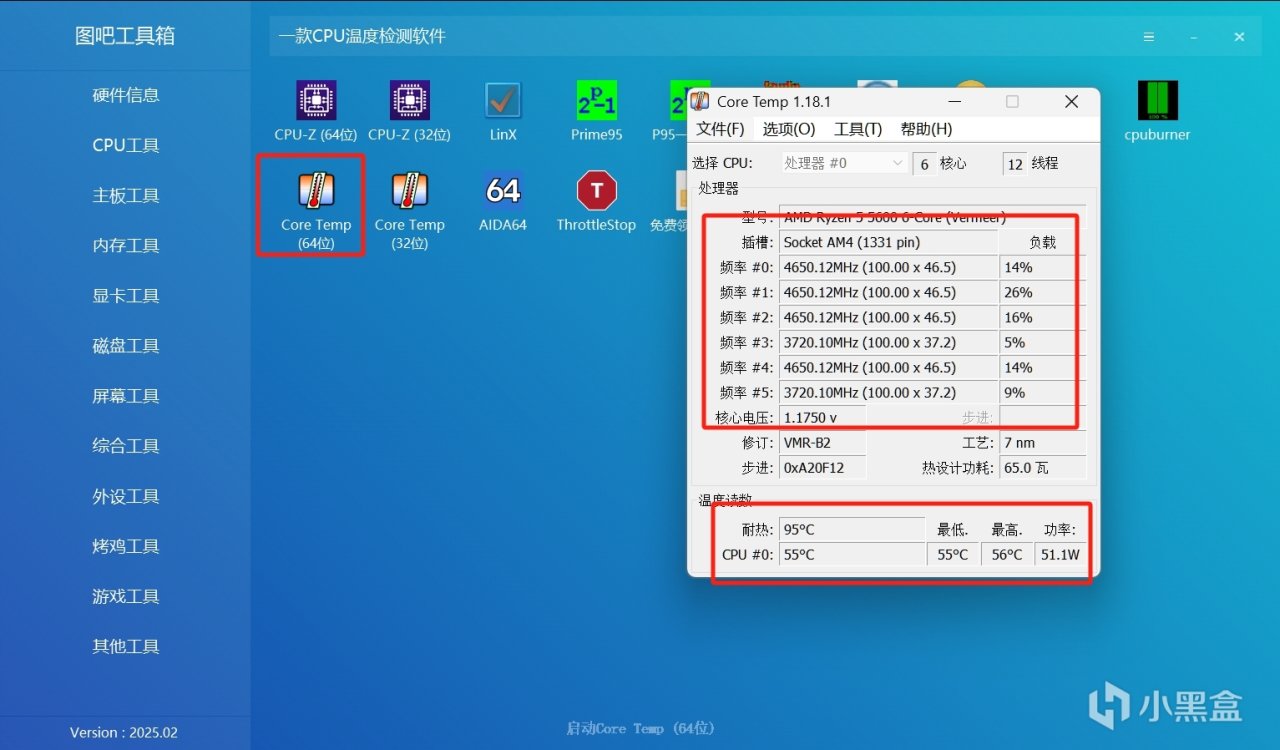Launch the CPU-Z (64位) tool
The width and height of the screenshot is (1280, 750).
coord(316,111)
